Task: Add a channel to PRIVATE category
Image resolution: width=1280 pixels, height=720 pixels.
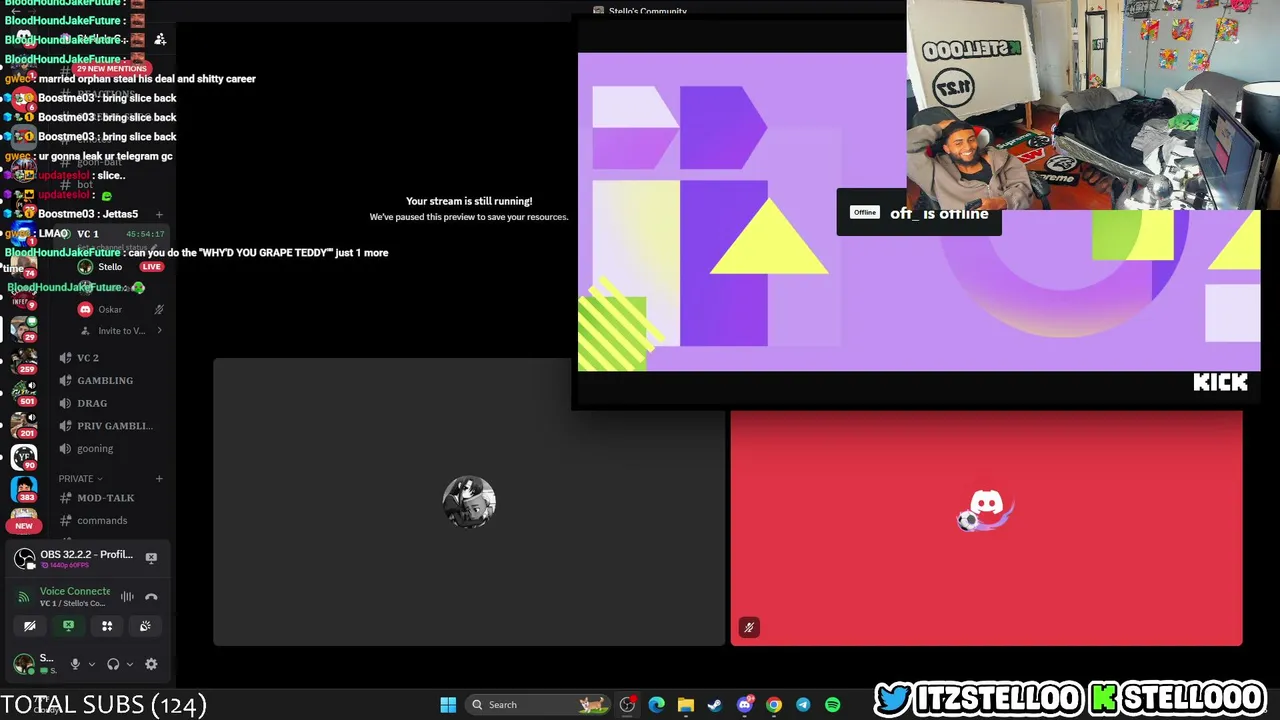Action: click(x=158, y=479)
